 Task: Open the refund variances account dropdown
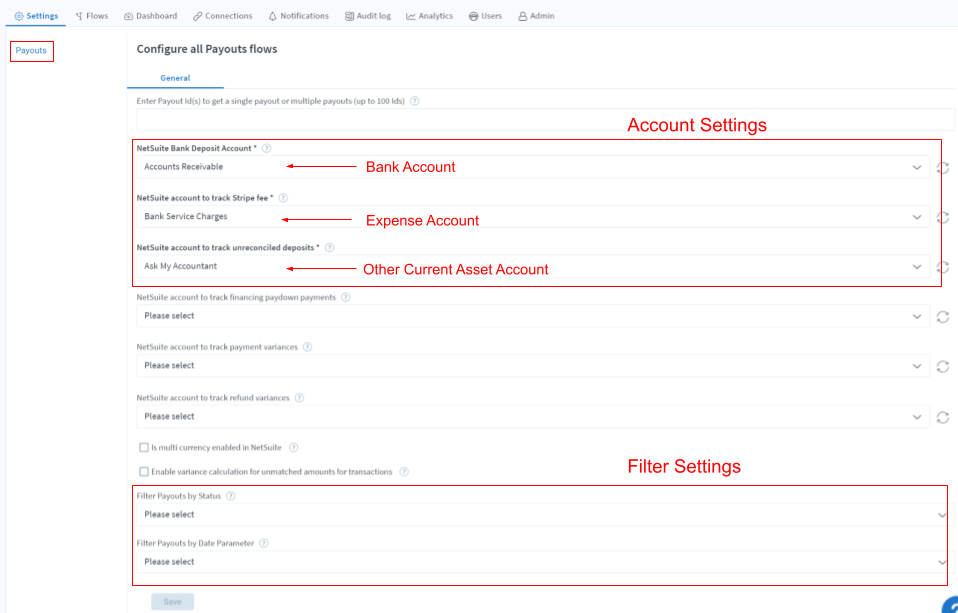[x=533, y=416]
